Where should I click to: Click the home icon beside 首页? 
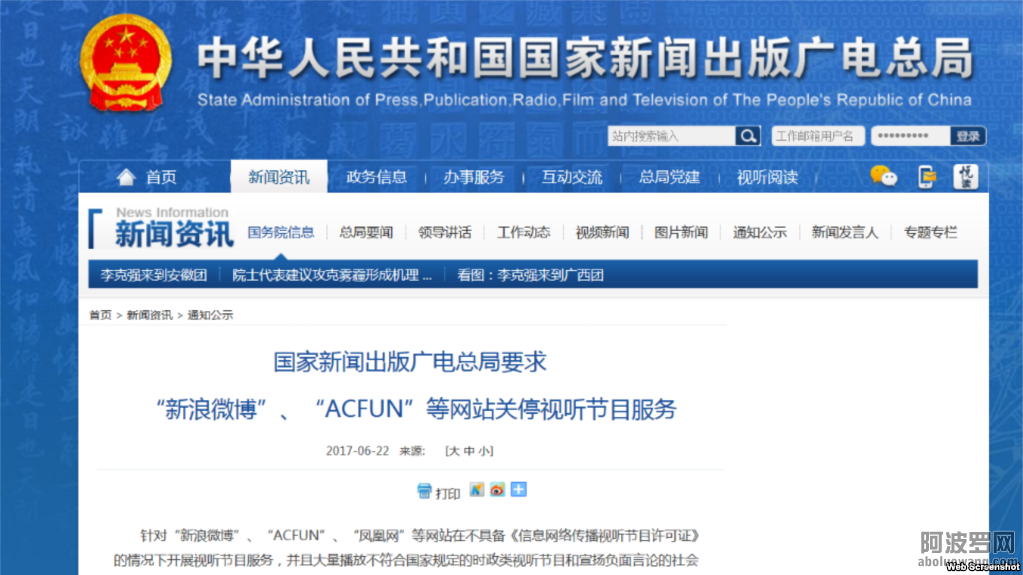(x=125, y=177)
